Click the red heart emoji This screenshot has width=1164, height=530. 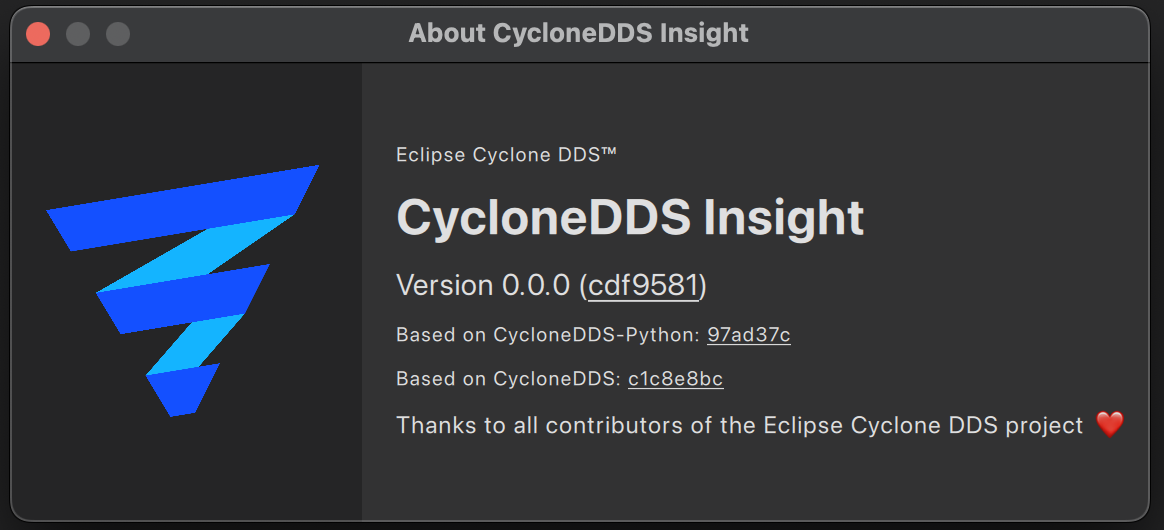pyautogui.click(x=1110, y=425)
